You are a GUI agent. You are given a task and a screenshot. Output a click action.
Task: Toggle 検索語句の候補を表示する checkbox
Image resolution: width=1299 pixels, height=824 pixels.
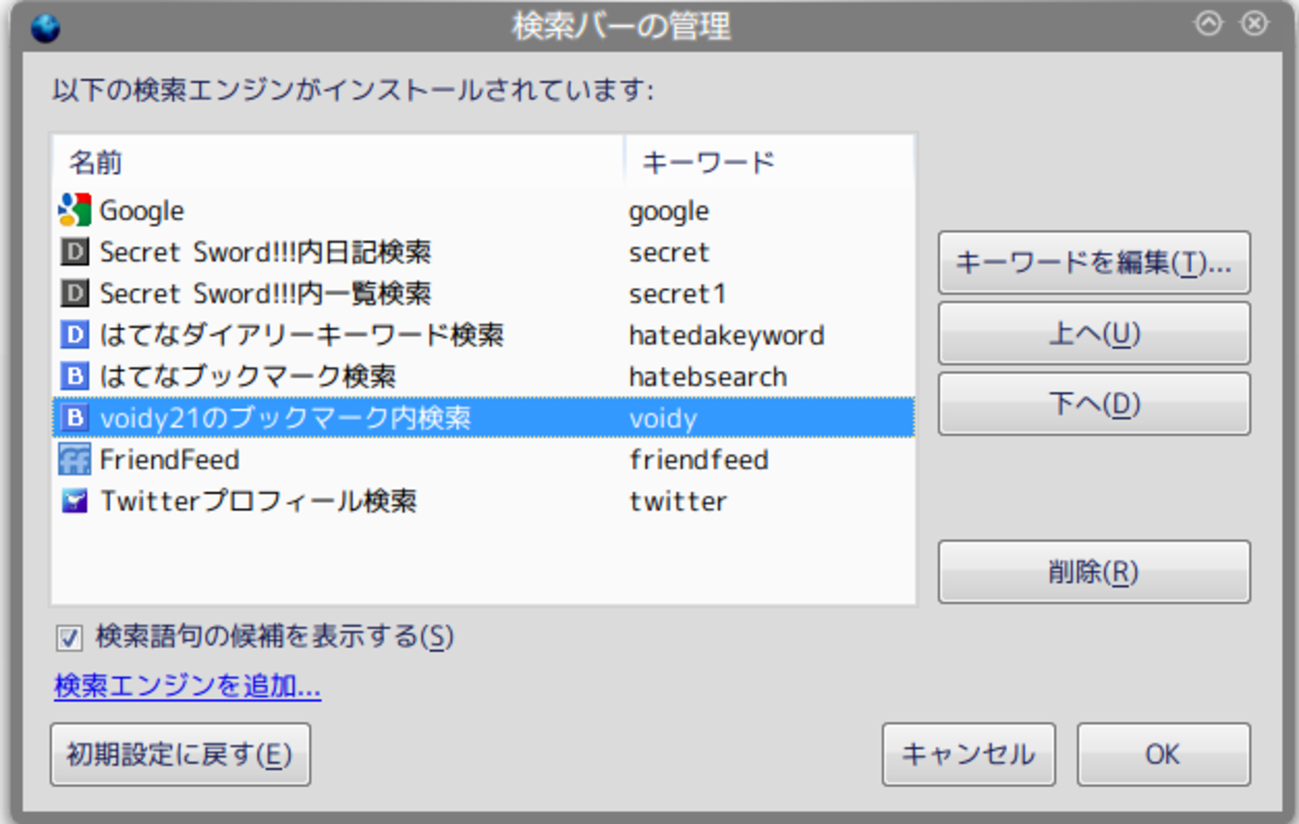[69, 638]
